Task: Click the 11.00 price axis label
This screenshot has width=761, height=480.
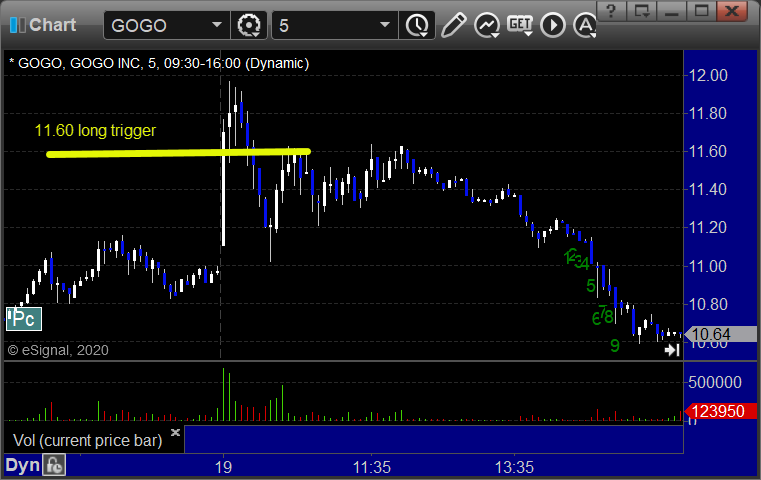Action: (x=708, y=266)
